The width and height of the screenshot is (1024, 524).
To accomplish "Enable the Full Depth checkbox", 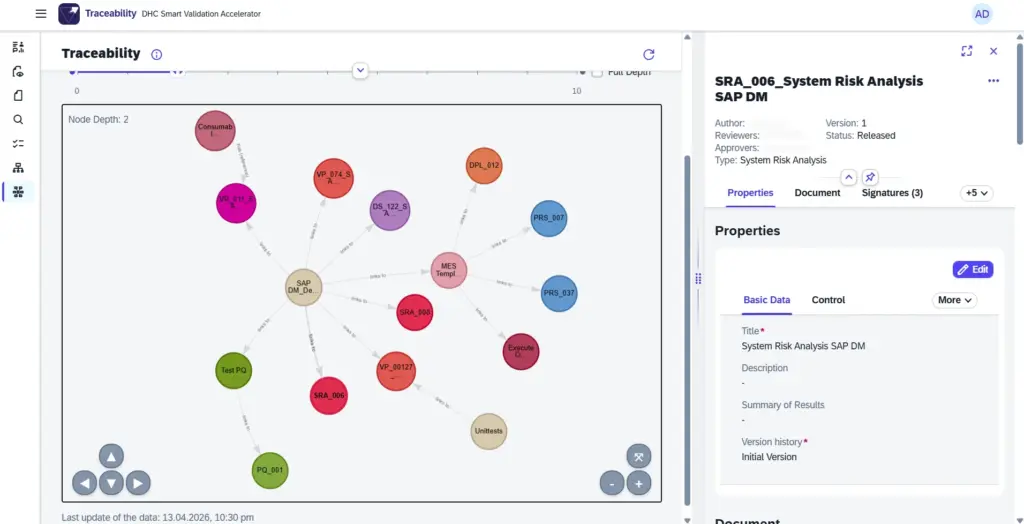I will (x=597, y=73).
